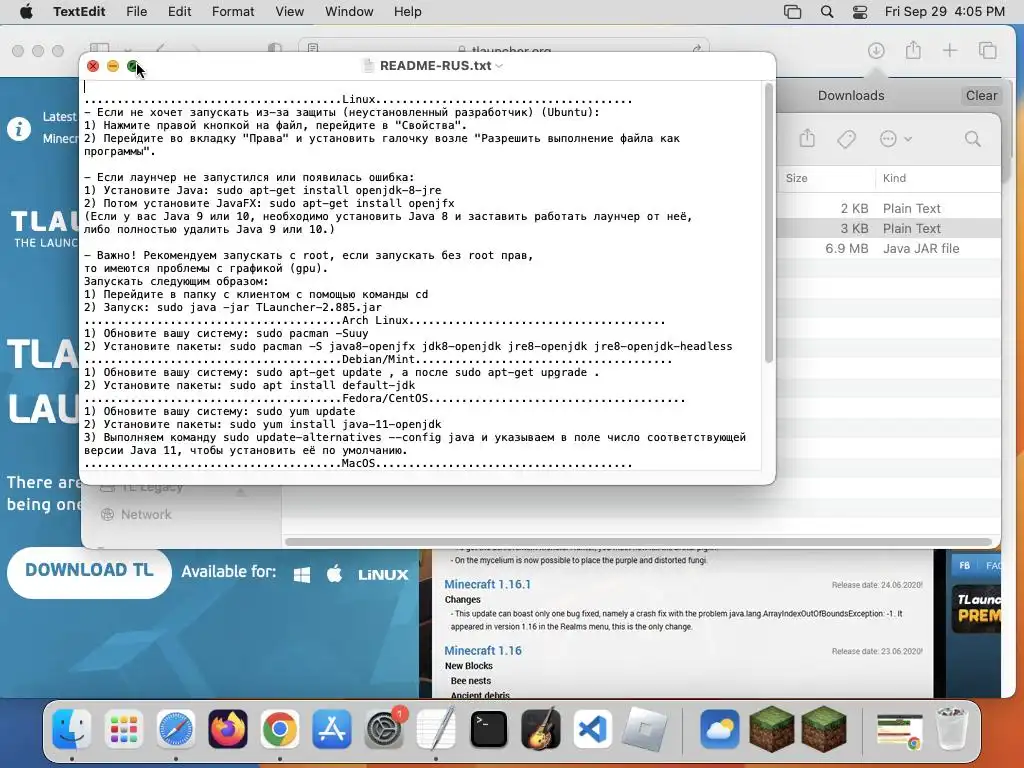Click the Finder Share icon
The image size is (1024, 768).
[807, 138]
